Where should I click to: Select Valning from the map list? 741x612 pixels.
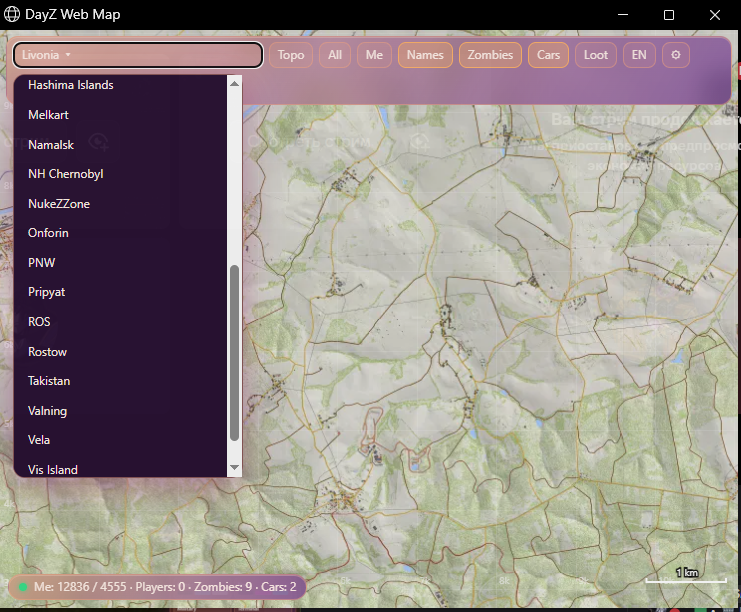click(x=121, y=411)
